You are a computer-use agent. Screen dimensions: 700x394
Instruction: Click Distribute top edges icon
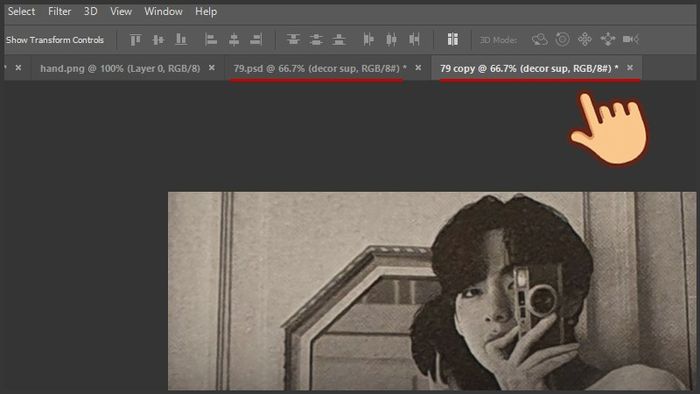[x=293, y=40]
